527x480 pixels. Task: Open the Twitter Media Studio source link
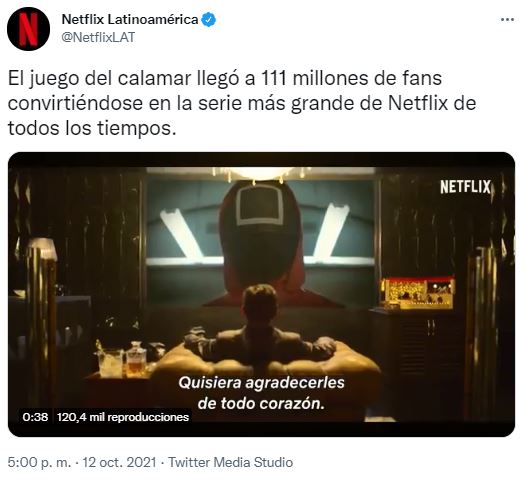231,462
